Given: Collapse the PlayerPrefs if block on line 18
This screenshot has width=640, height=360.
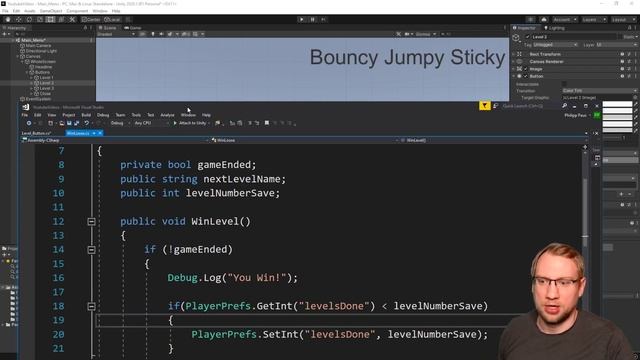Looking at the screenshot, I should point(91,307).
